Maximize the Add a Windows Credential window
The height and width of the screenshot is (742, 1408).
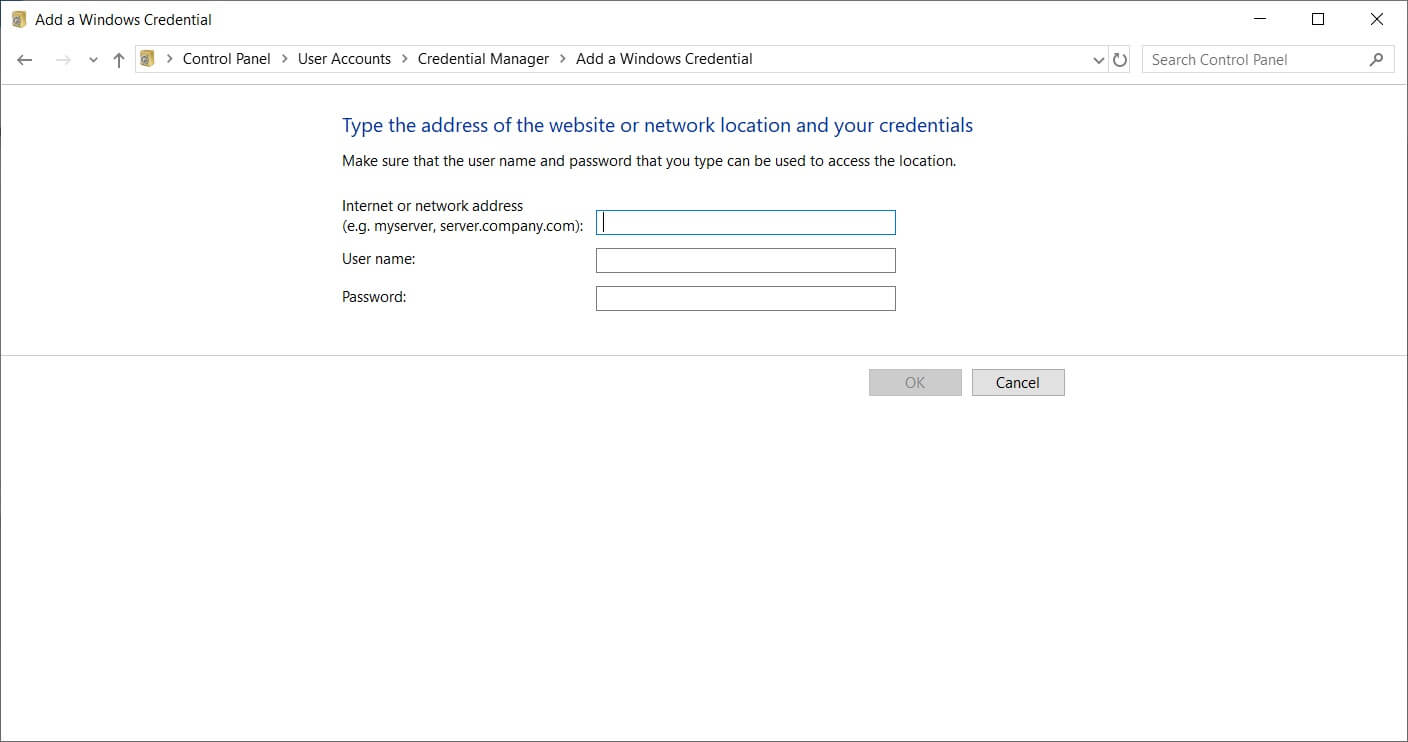point(1318,19)
